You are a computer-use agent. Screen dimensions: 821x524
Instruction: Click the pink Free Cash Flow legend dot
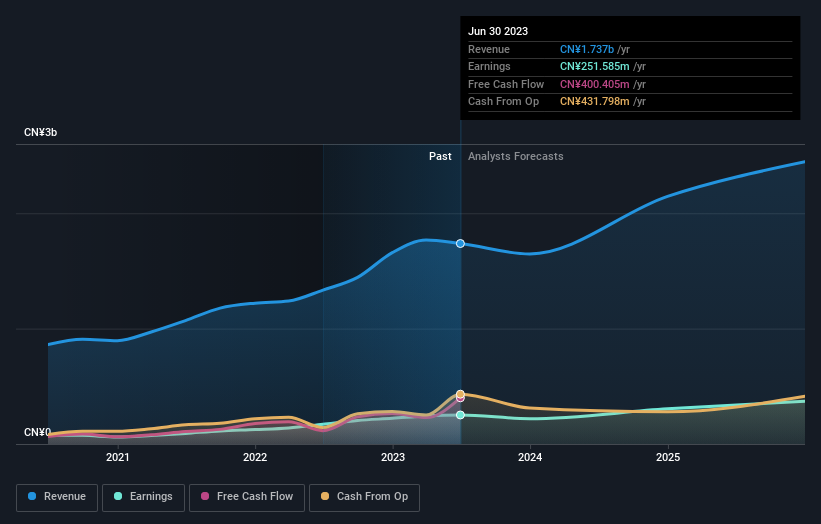(205, 496)
